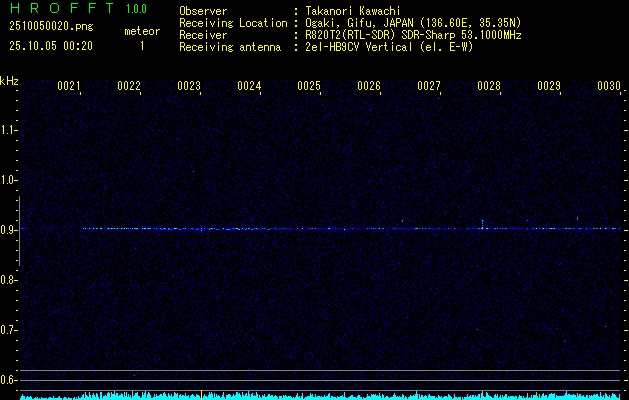Click time marker 0026
The height and width of the screenshot is (400, 629).
(x=369, y=86)
